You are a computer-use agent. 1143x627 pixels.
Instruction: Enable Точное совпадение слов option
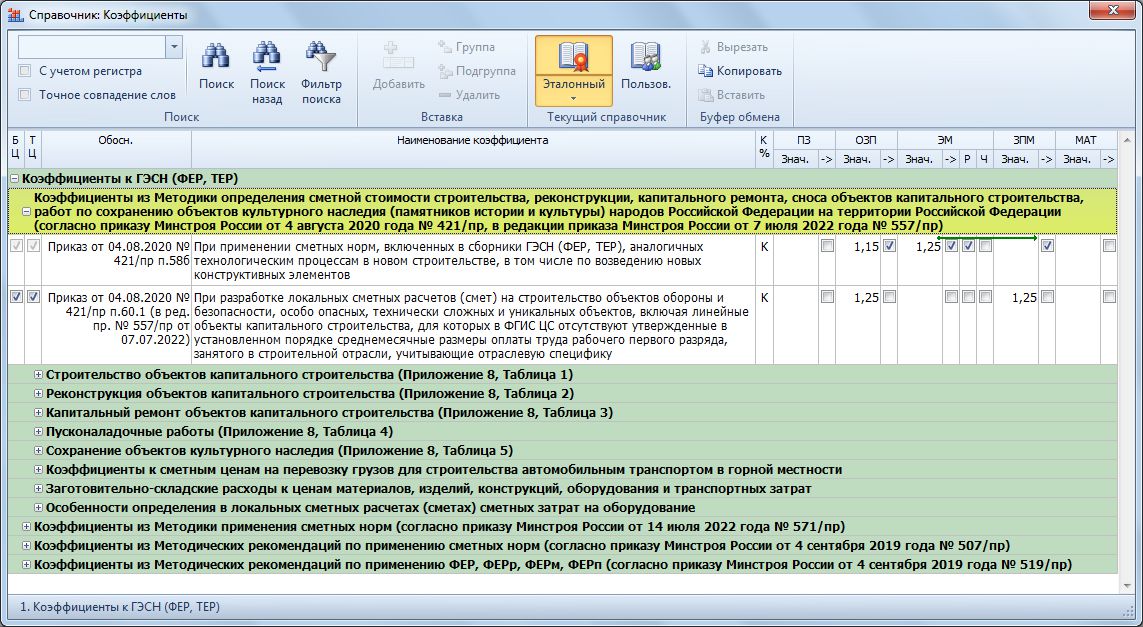(25, 95)
